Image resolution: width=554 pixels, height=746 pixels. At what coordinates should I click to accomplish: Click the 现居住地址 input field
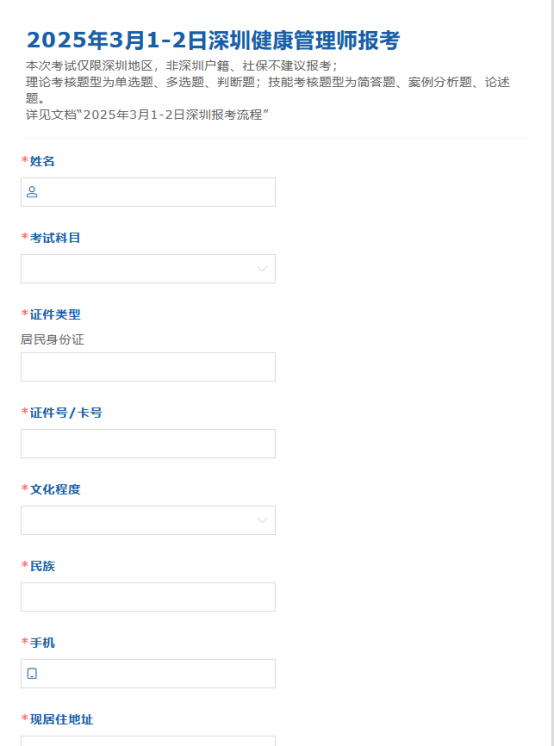point(148,741)
